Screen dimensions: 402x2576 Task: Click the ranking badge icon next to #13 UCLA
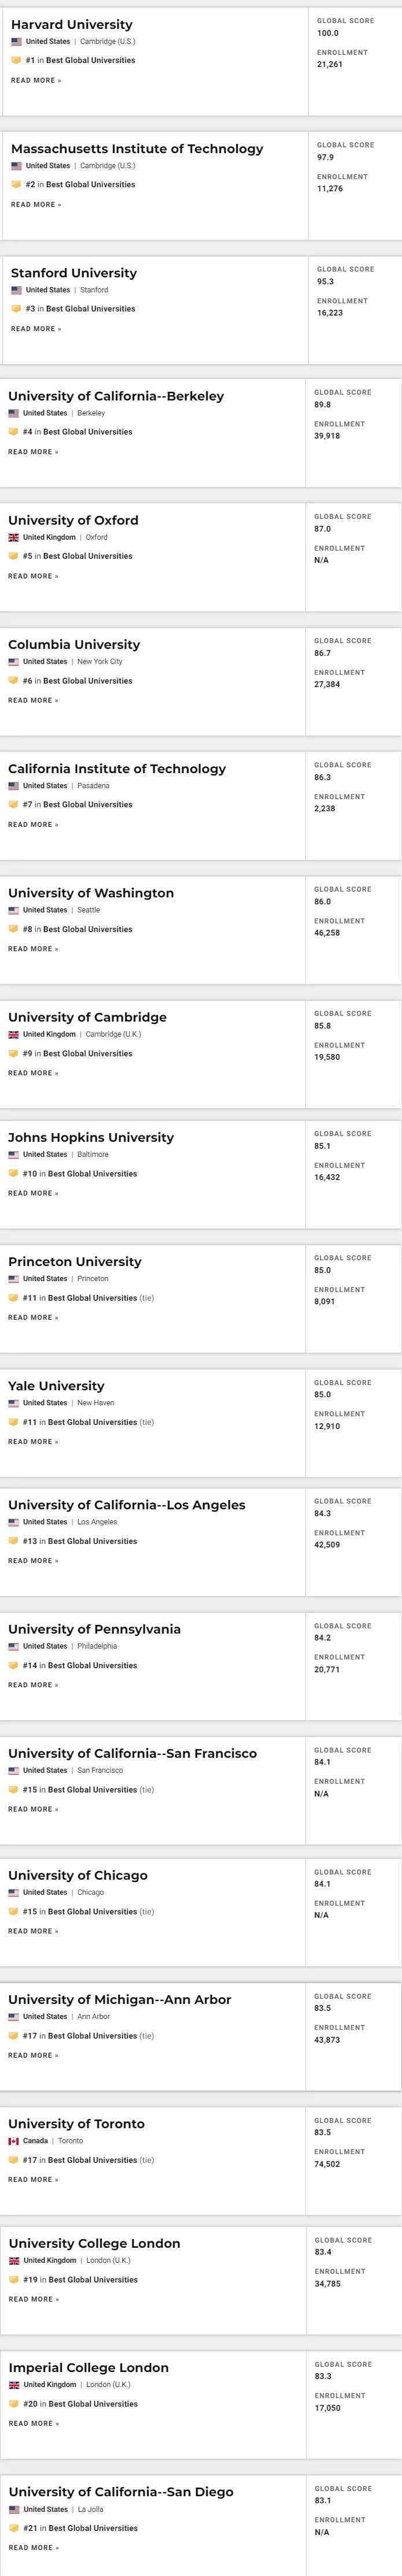point(13,1541)
